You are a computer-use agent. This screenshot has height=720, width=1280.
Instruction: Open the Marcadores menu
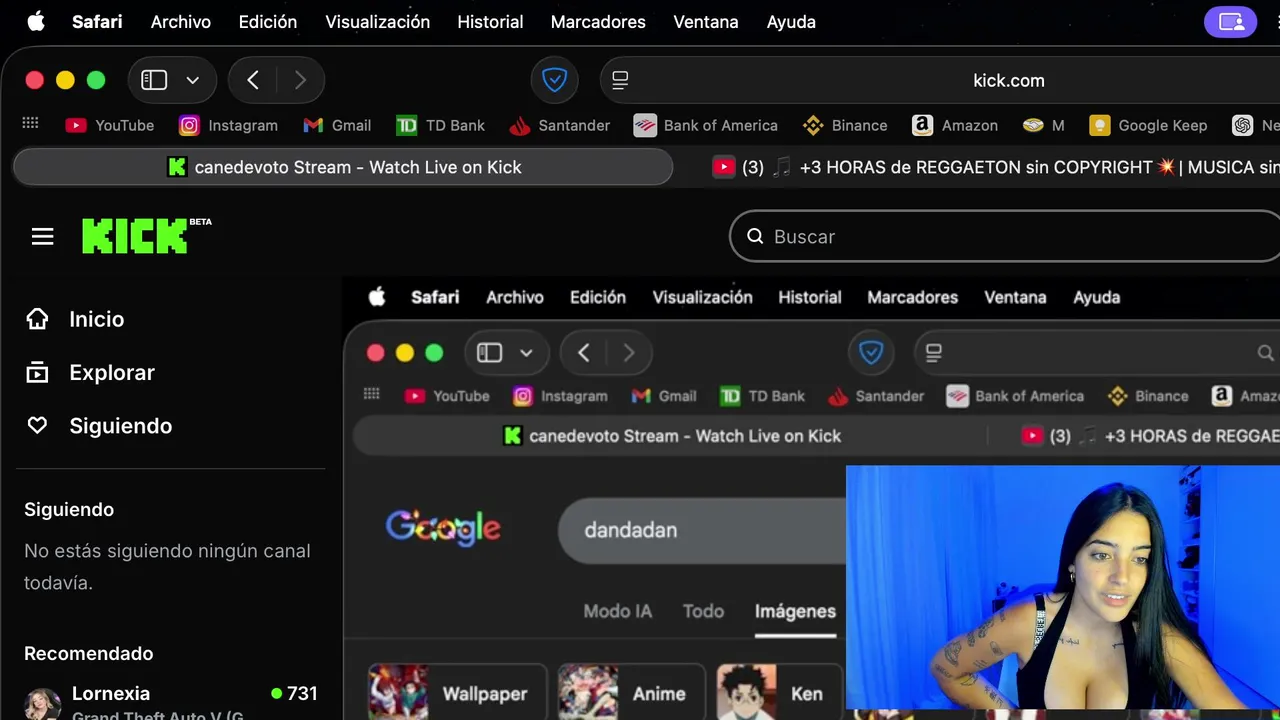[598, 21]
